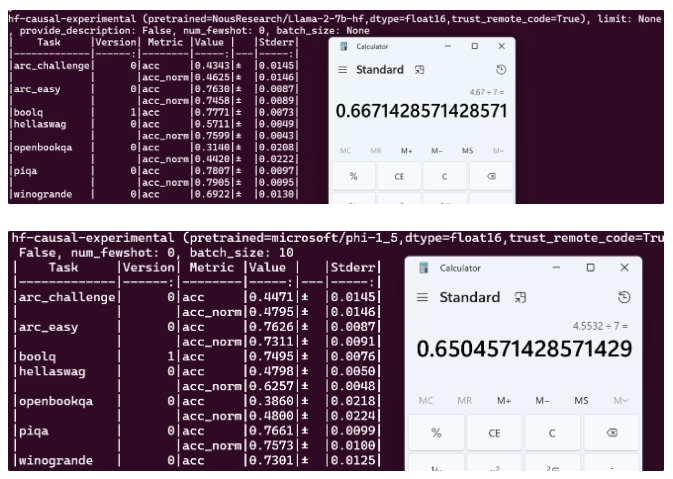Click MR in the 4.67 ÷ 7 calculator
The height and width of the screenshot is (479, 673).
(376, 151)
